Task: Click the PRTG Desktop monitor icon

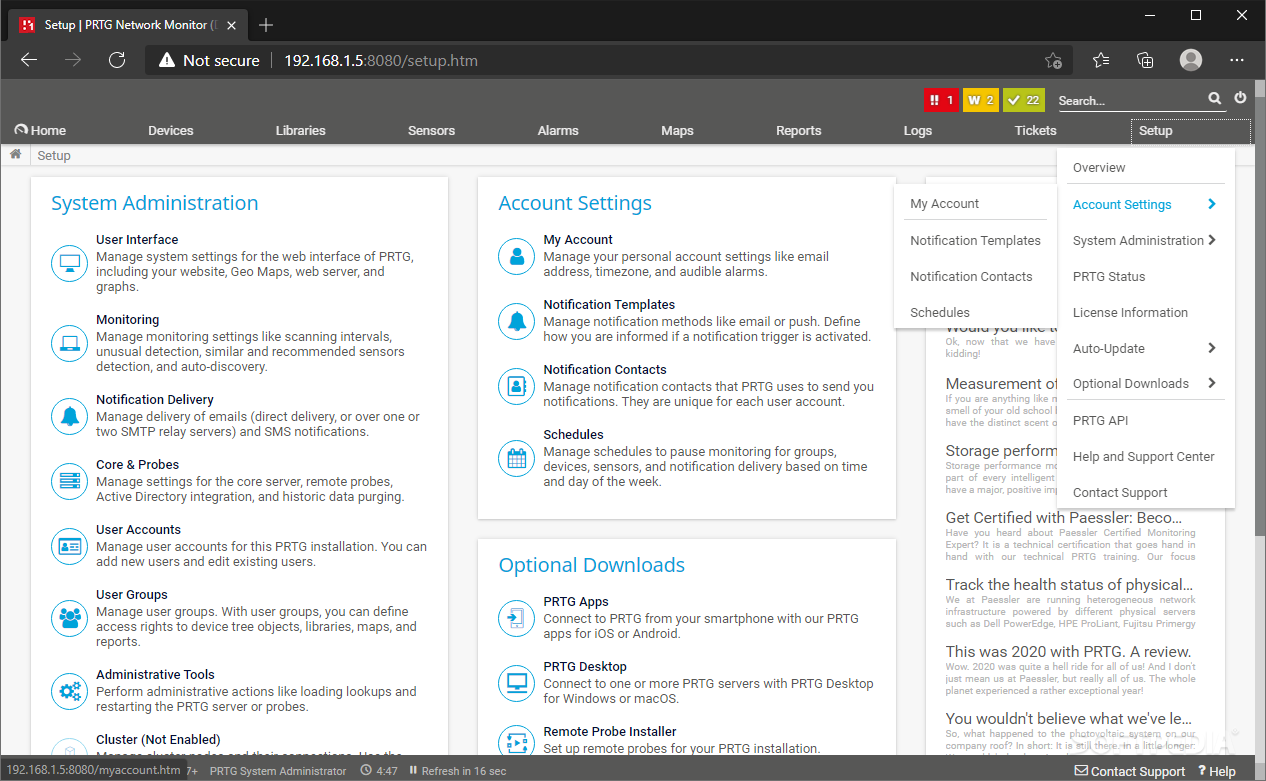Action: pyautogui.click(x=517, y=683)
